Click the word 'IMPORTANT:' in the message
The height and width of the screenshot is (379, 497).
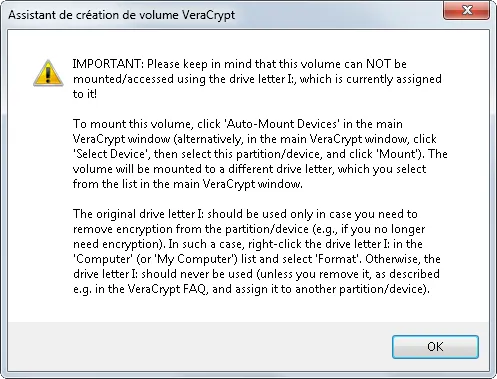(x=108, y=64)
